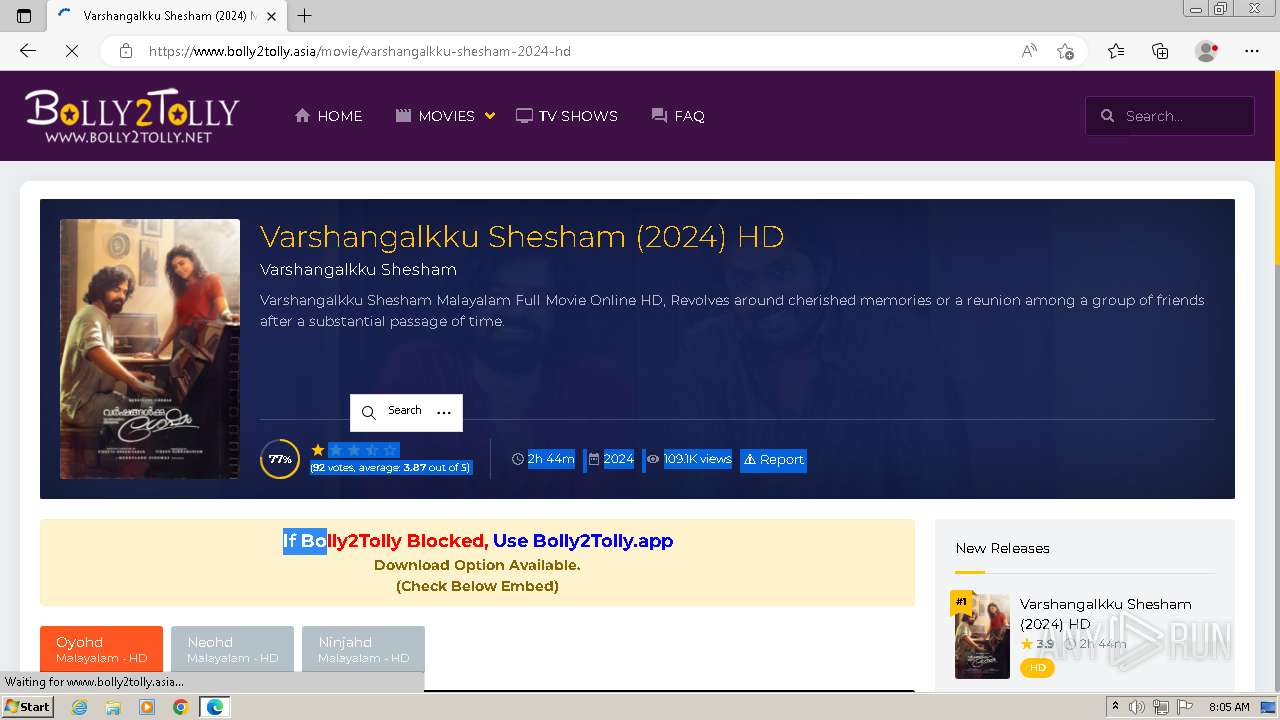View the site's lock information icon
The height and width of the screenshot is (720, 1280).
pos(126,51)
